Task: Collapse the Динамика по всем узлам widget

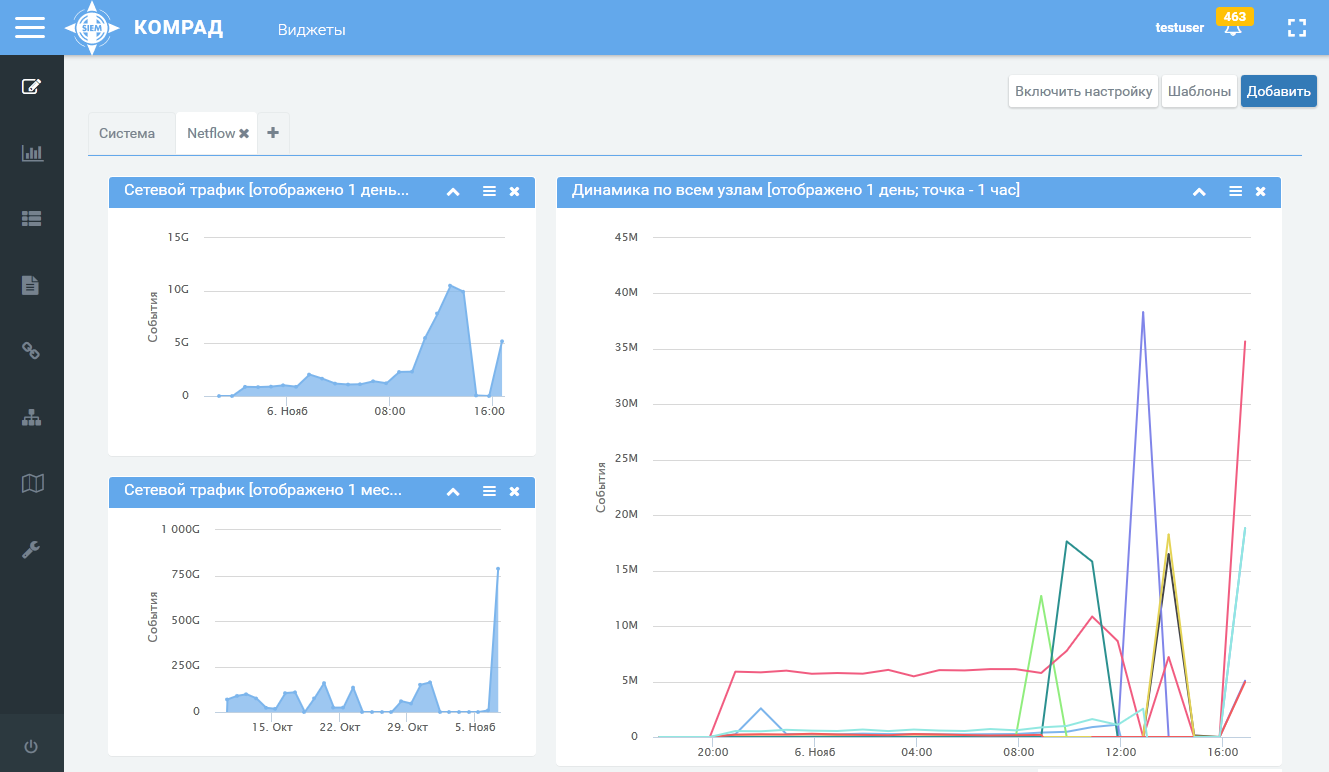Action: click(1199, 191)
